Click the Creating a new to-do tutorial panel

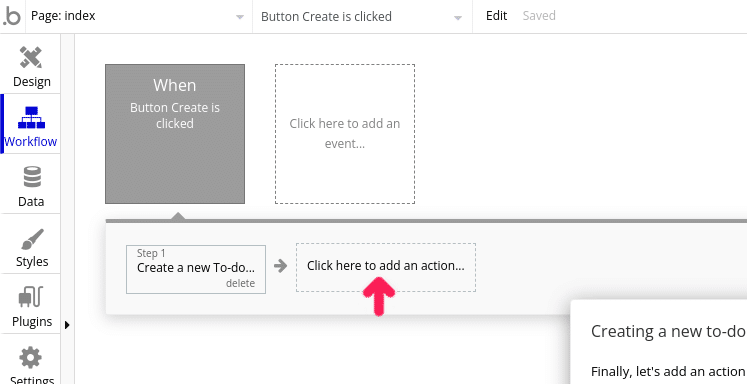point(659,342)
